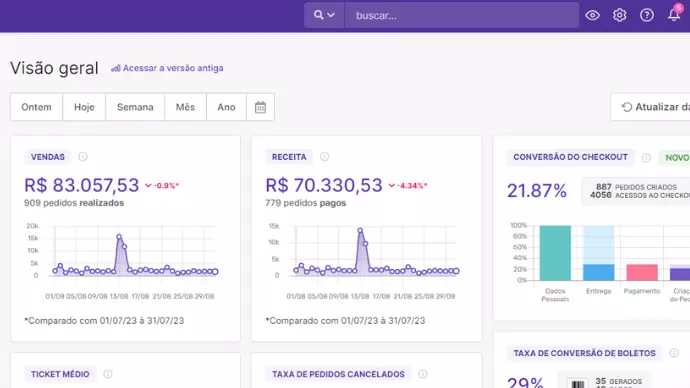The width and height of the screenshot is (690, 388).
Task: Select the Ontem period tab
Action: coord(36,107)
